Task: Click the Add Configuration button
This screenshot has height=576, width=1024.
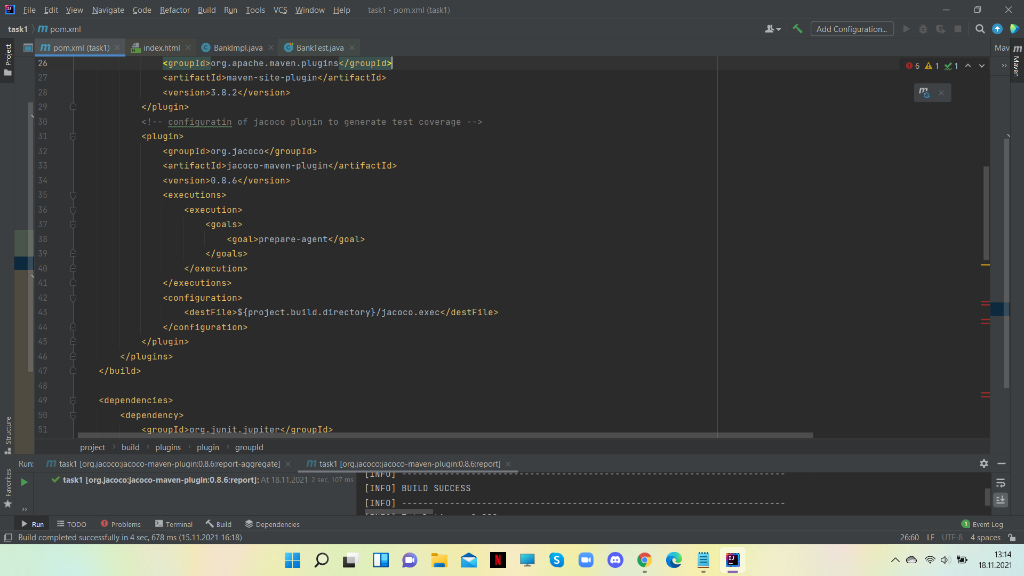Action: point(852,29)
